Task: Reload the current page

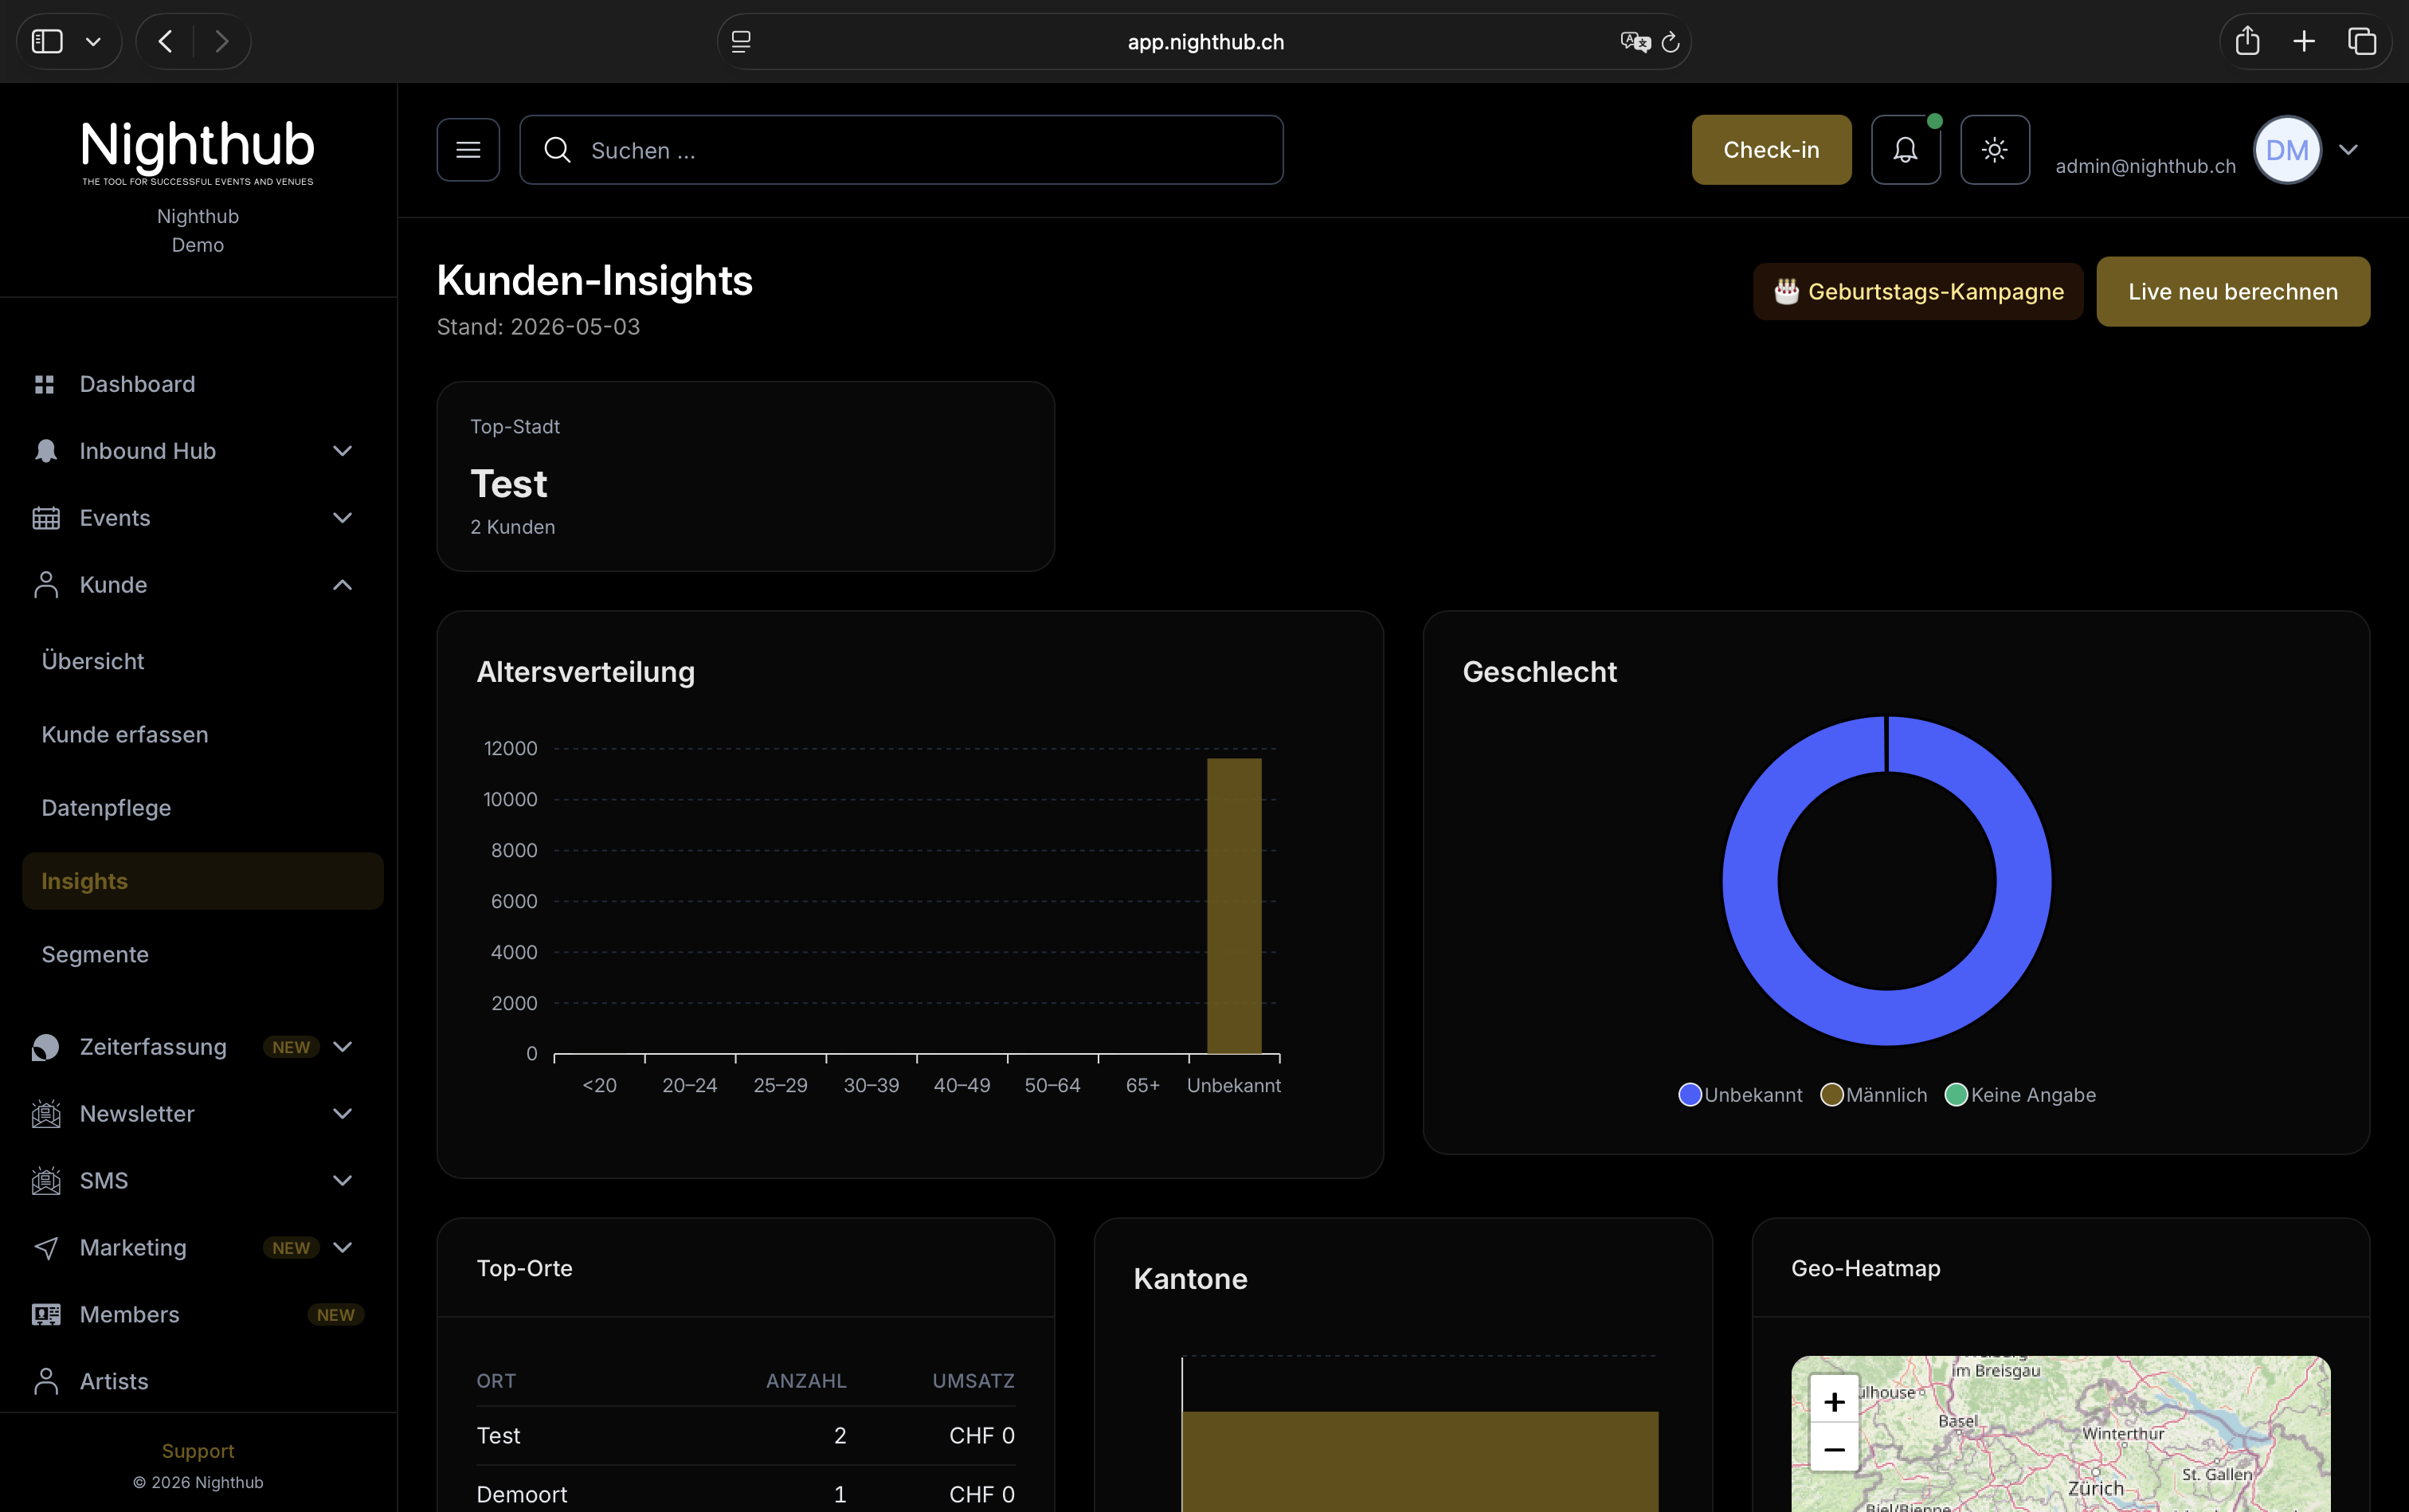Action: click(x=1670, y=42)
